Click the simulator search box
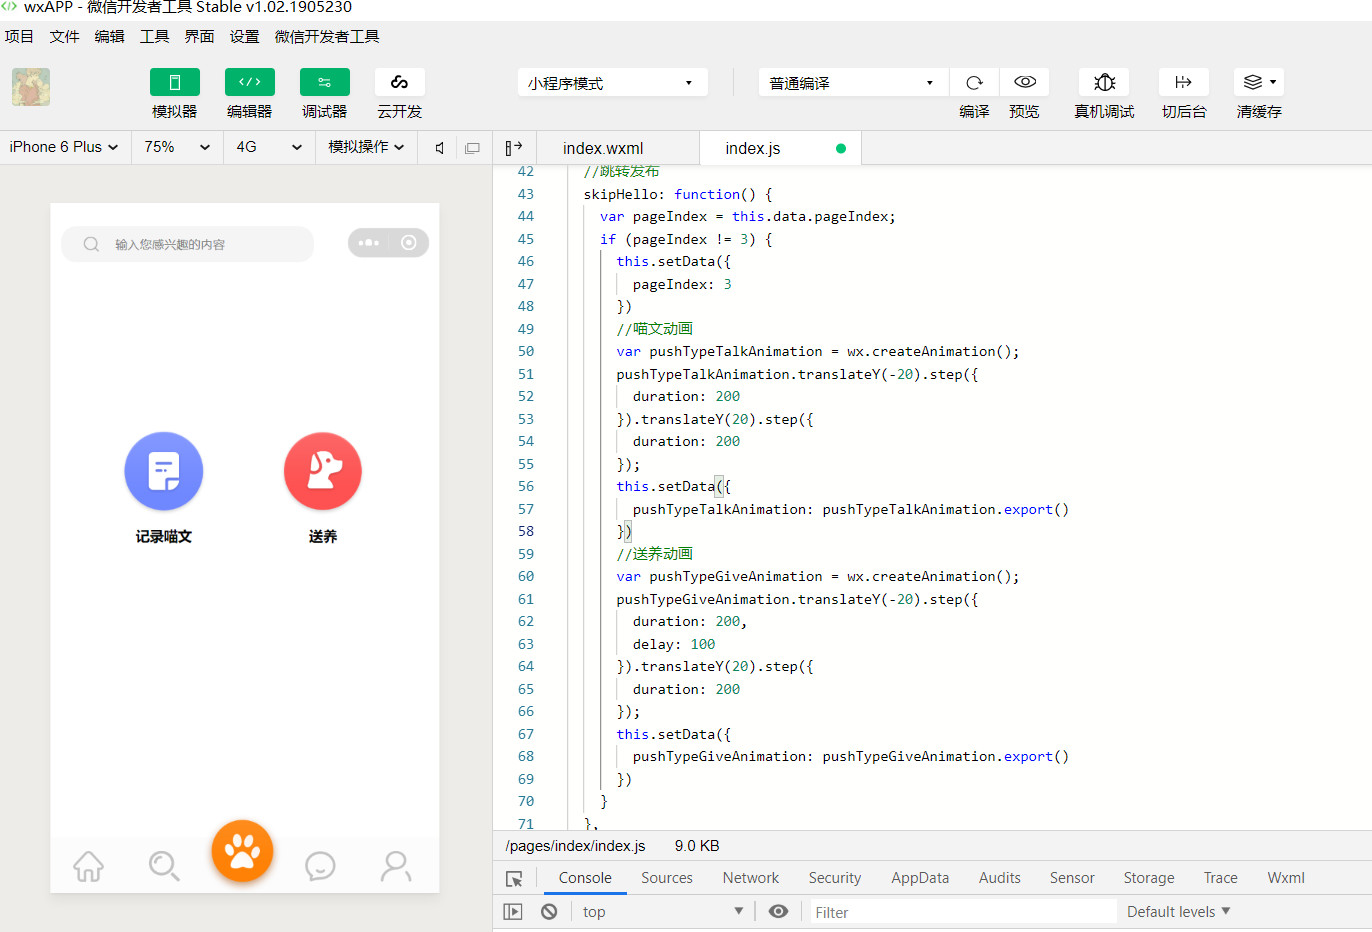Screen dimensions: 1372x932 pos(188,244)
